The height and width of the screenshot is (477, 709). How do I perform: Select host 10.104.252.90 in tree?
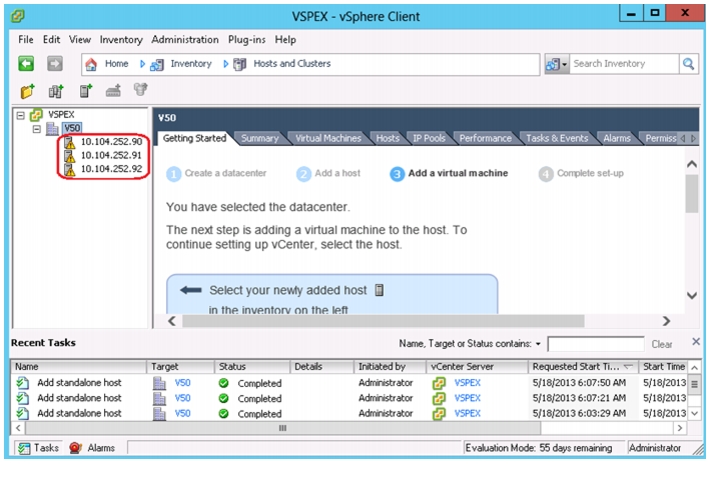point(111,142)
